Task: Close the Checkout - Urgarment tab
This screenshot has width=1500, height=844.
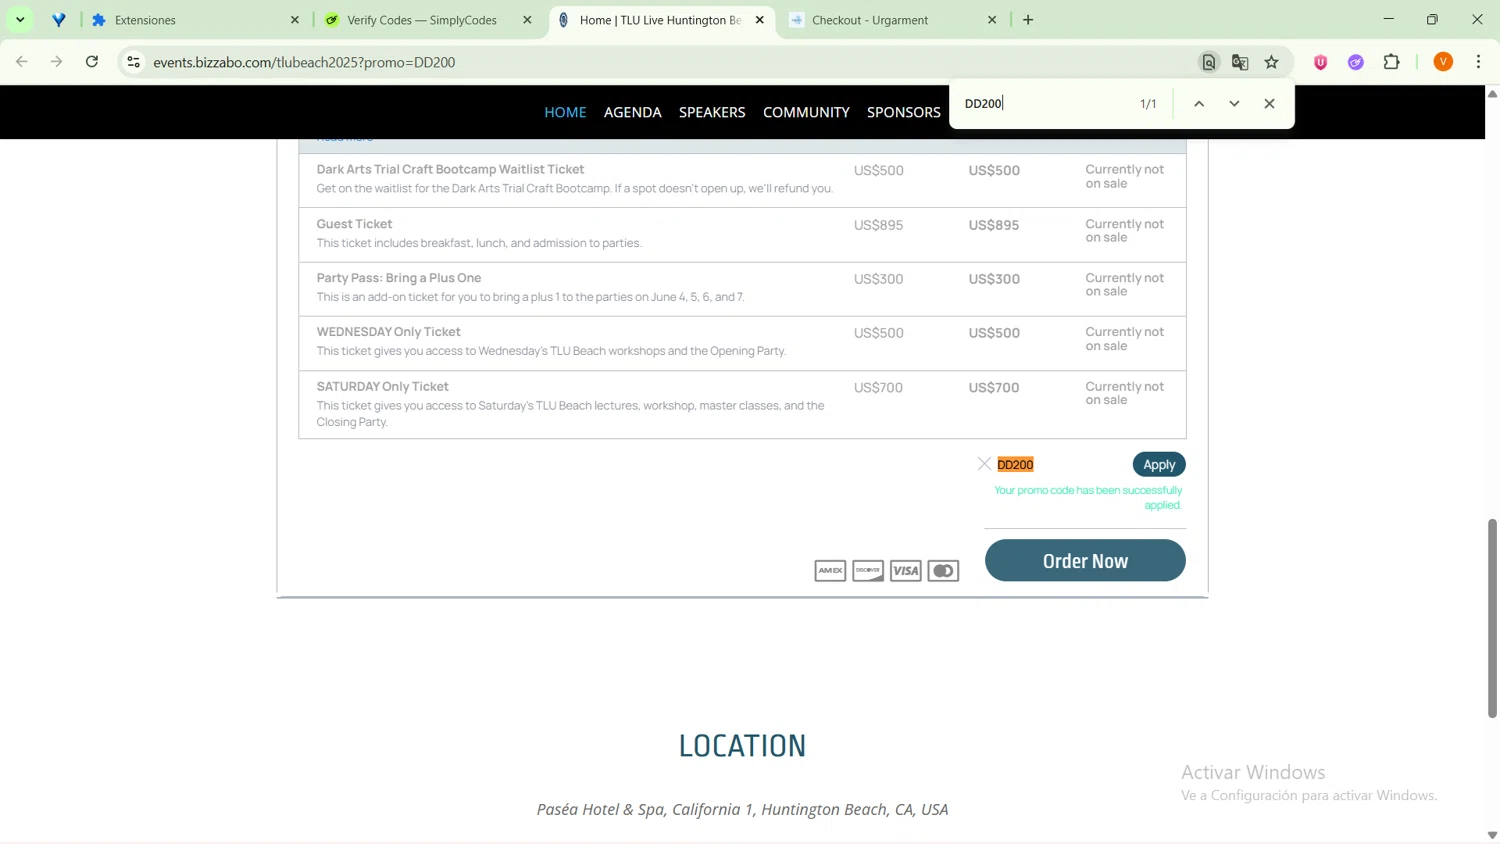Action: pyautogui.click(x=992, y=19)
